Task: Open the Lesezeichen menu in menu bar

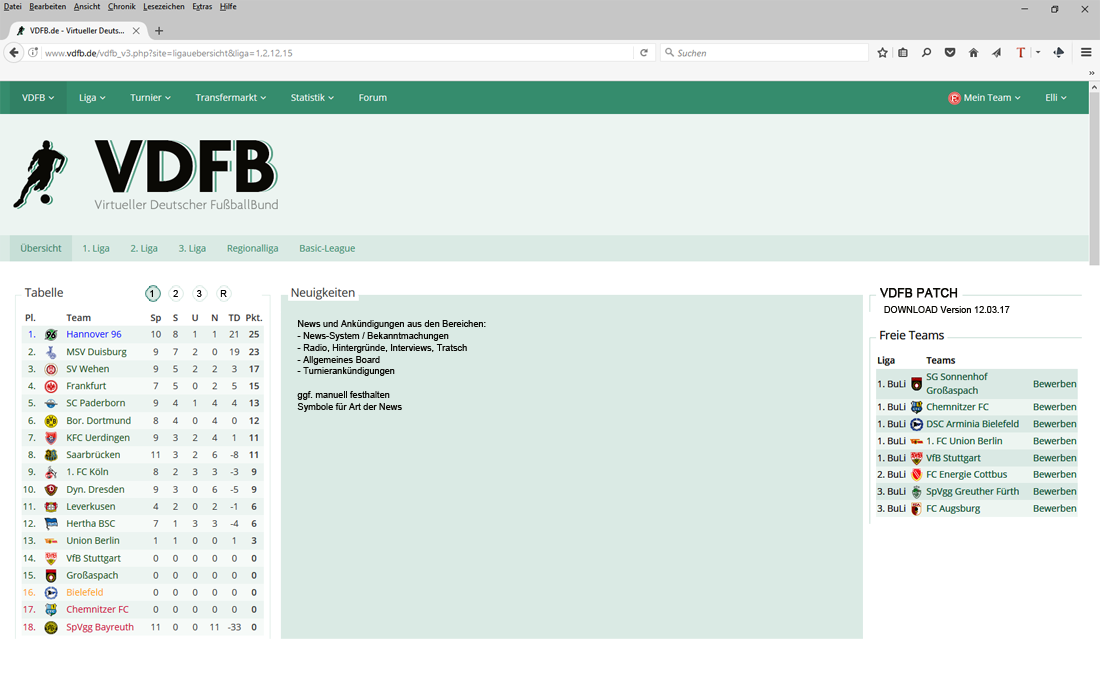Action: coord(164,7)
